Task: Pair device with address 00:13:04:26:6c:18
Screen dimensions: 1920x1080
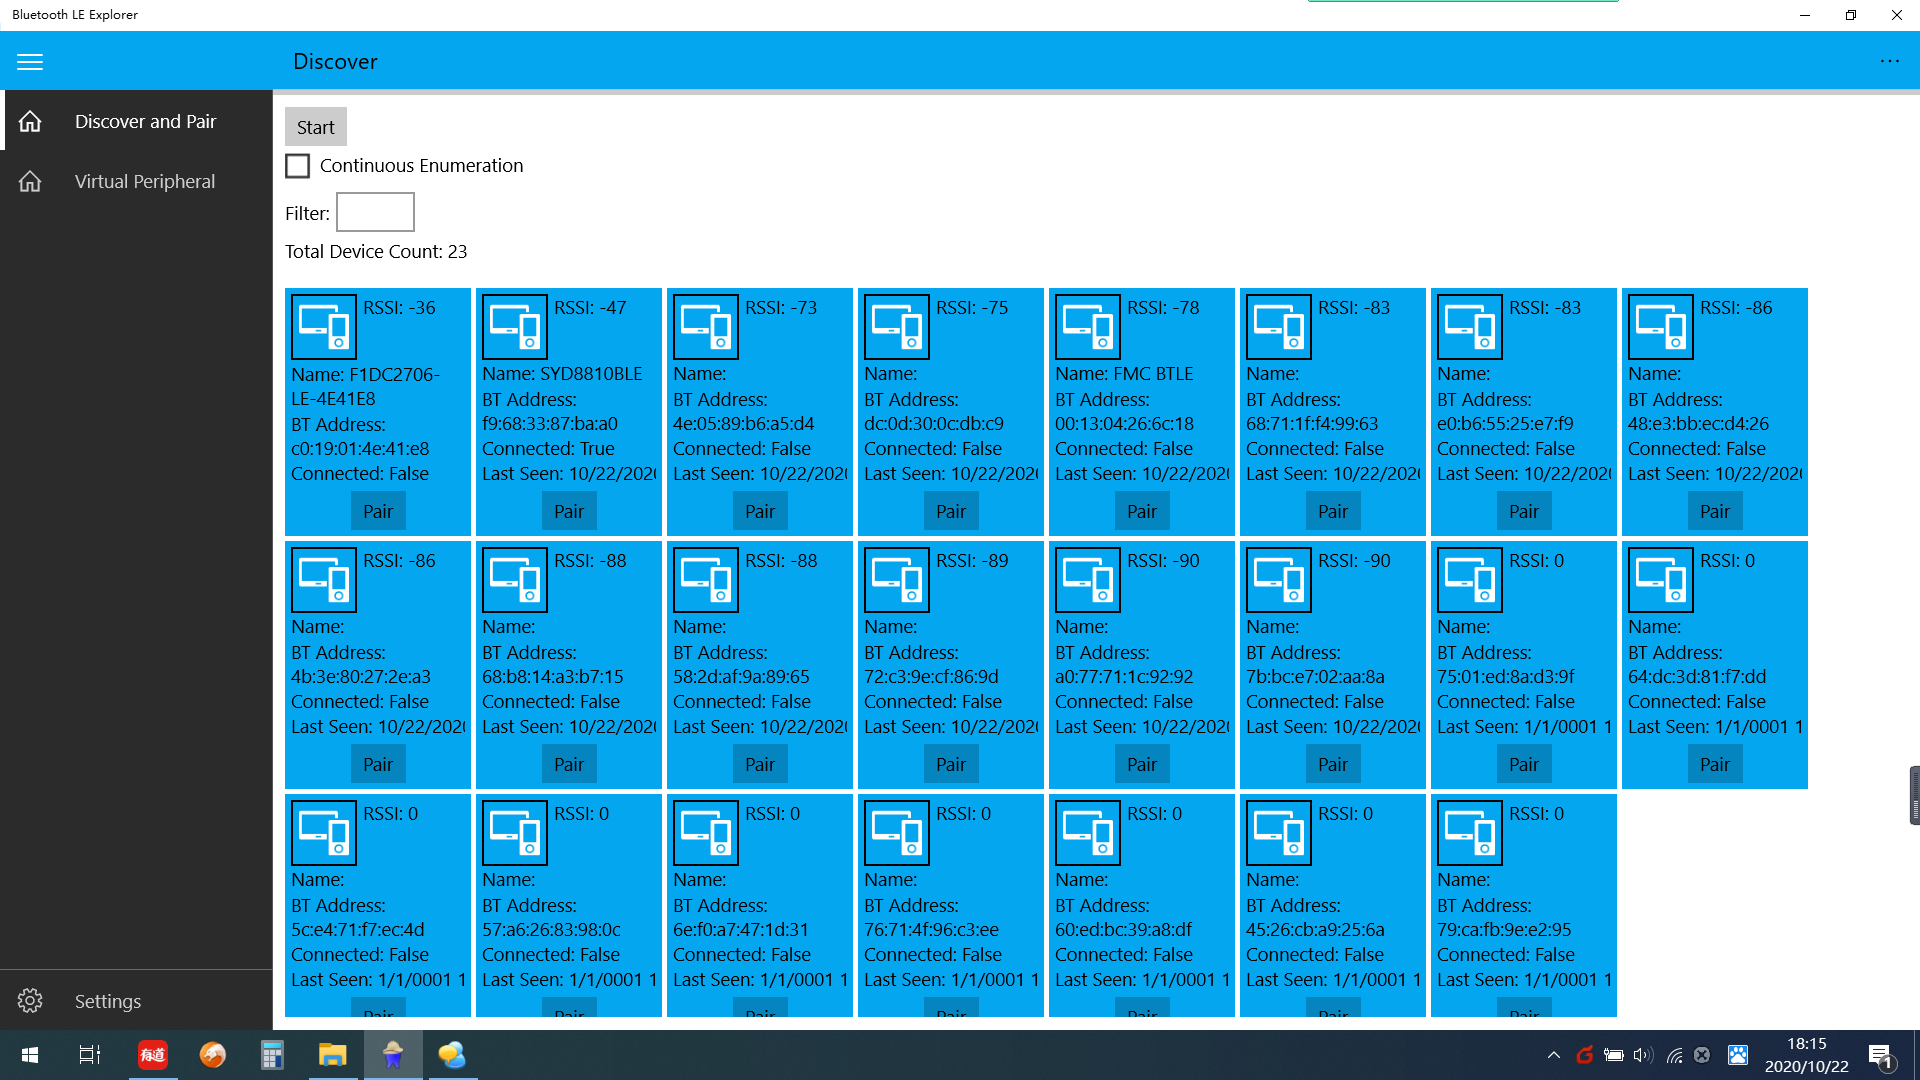Action: (x=1141, y=511)
